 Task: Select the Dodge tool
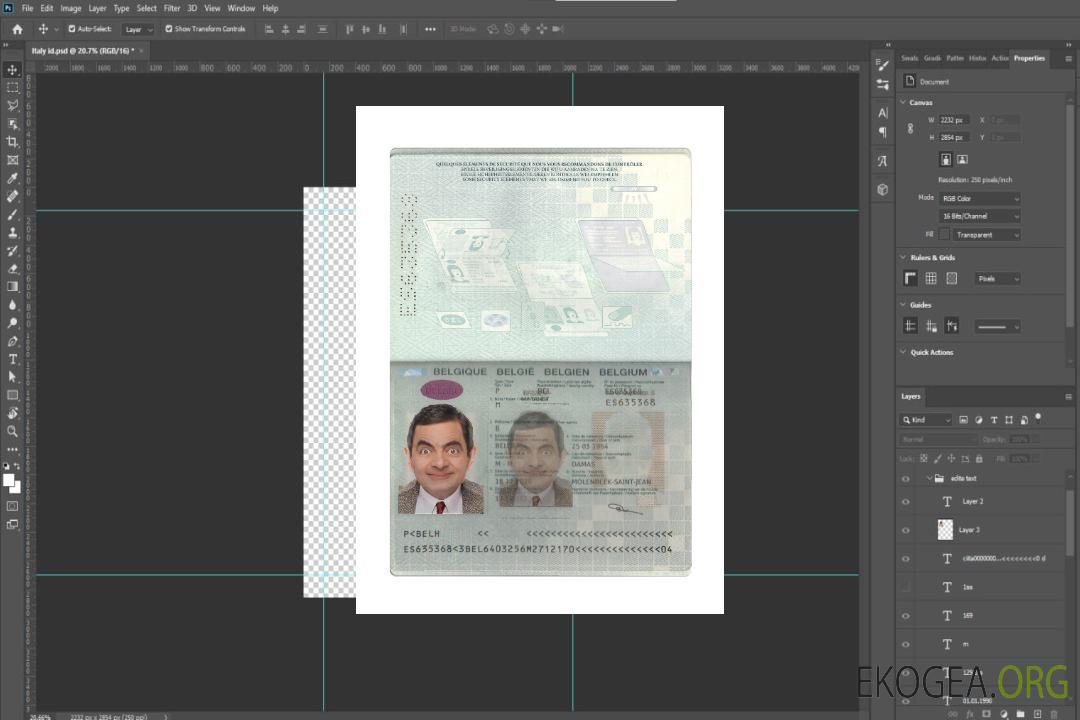12,322
